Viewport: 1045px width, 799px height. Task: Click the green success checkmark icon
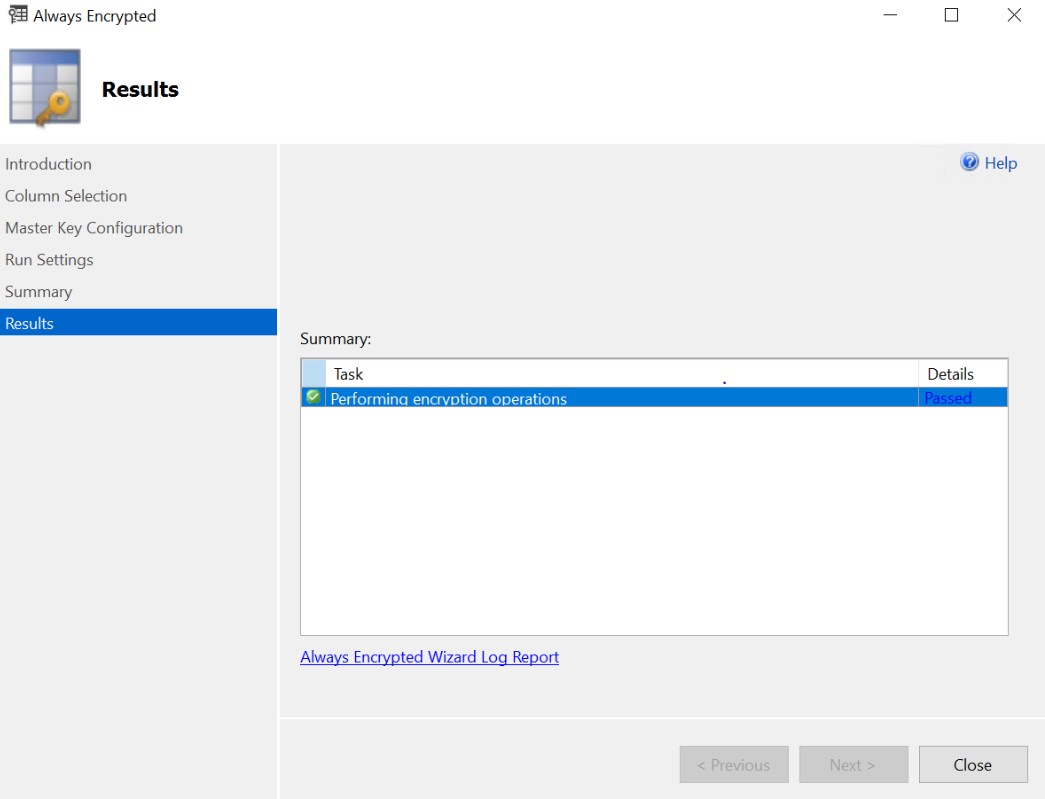pyautogui.click(x=313, y=397)
